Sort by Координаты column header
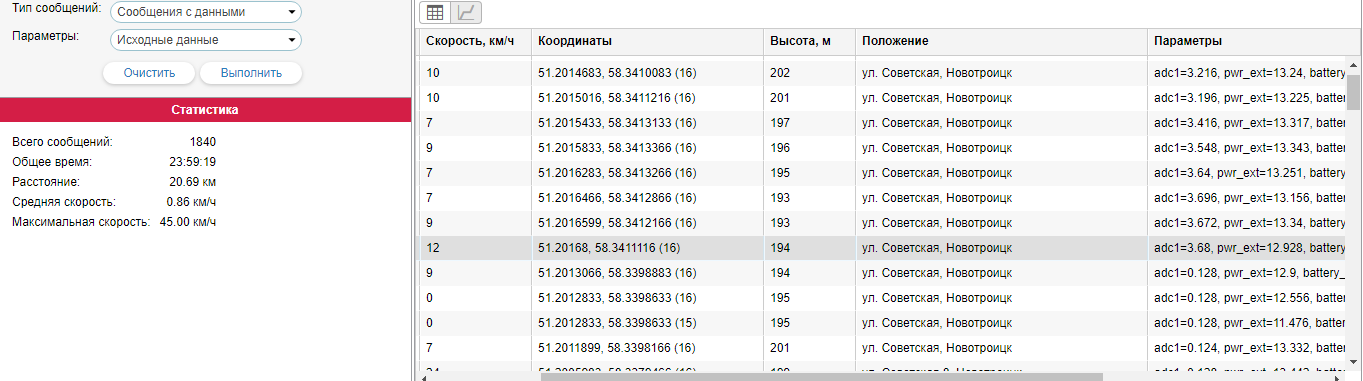The width and height of the screenshot is (1363, 381). pos(647,41)
